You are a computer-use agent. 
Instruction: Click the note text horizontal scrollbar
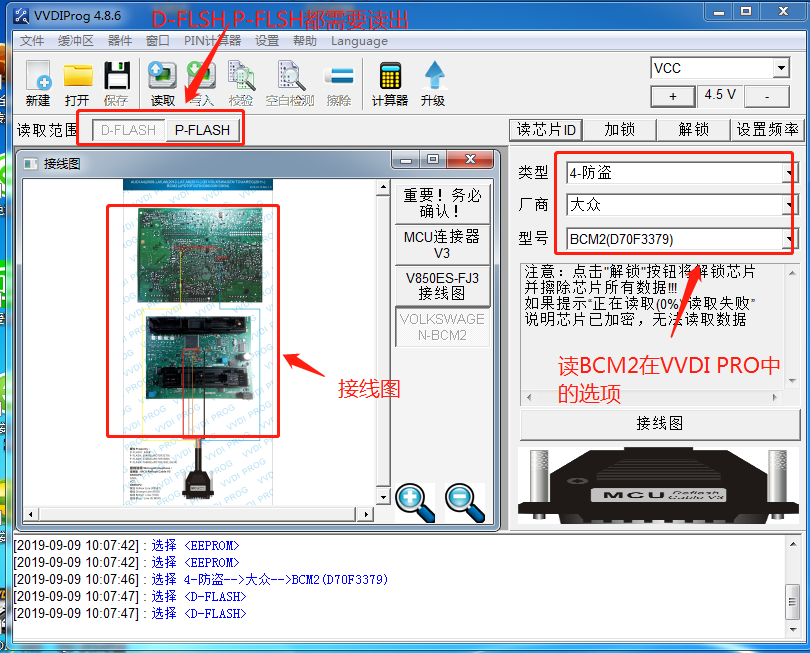tap(651, 397)
